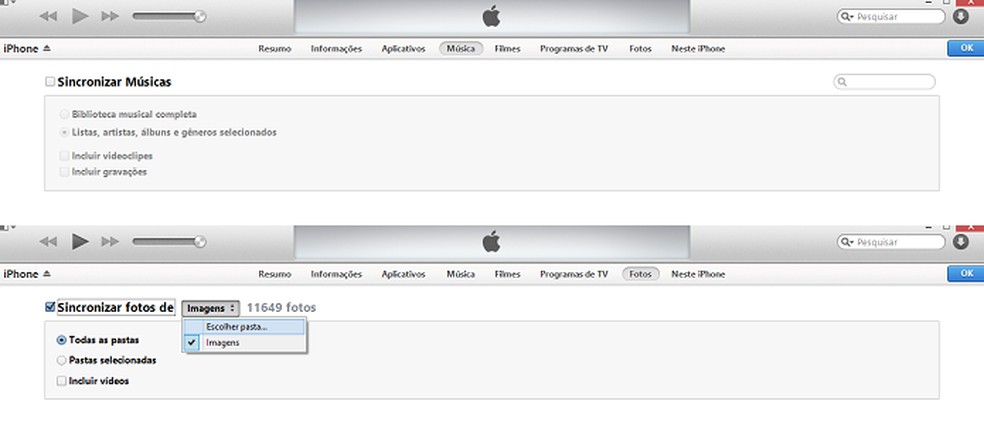Click the play button in the Fotos sync window
This screenshot has width=984, height=445.
pyautogui.click(x=80, y=242)
